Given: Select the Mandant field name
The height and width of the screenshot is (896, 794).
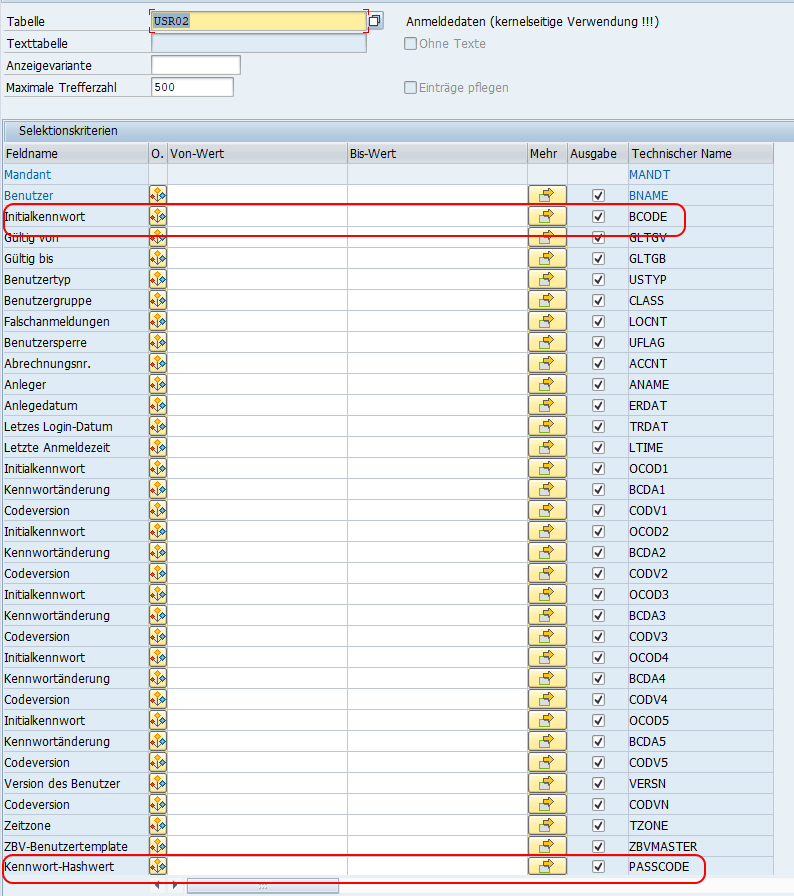Looking at the screenshot, I should (x=27, y=175).
